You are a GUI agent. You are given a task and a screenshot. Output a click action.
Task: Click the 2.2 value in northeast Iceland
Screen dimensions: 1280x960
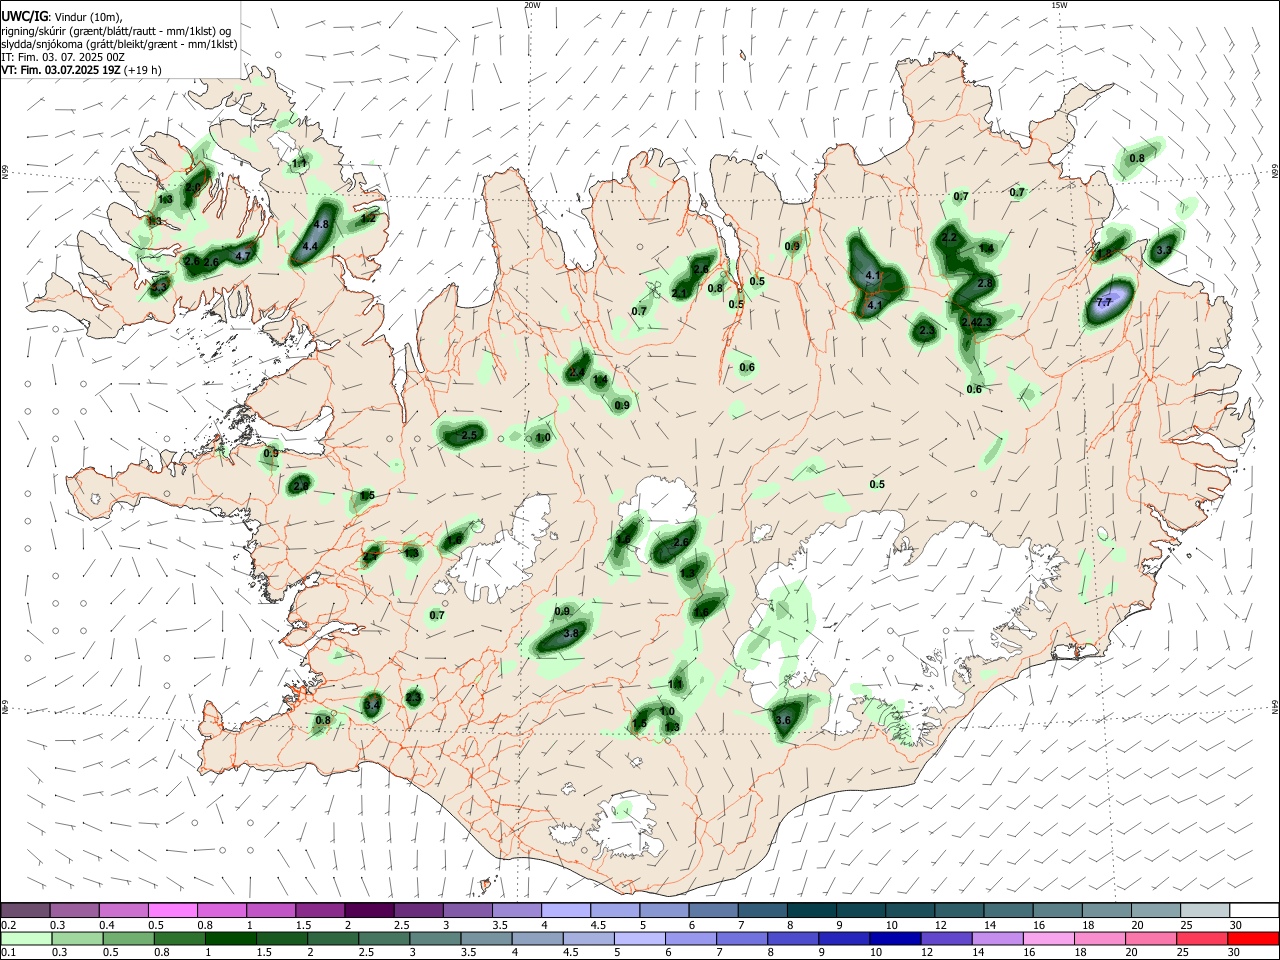(950, 237)
